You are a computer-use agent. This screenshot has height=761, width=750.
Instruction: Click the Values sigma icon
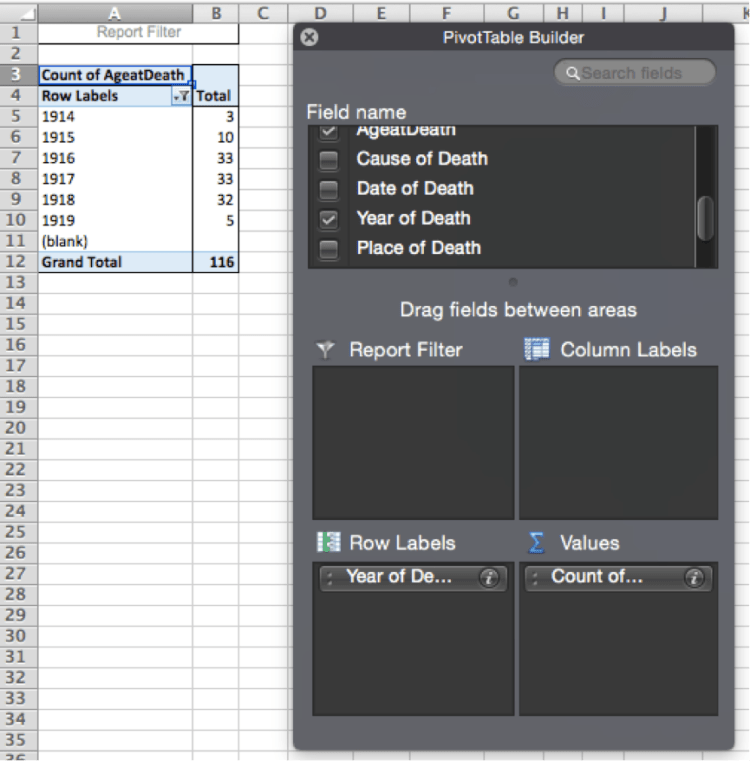tap(537, 543)
